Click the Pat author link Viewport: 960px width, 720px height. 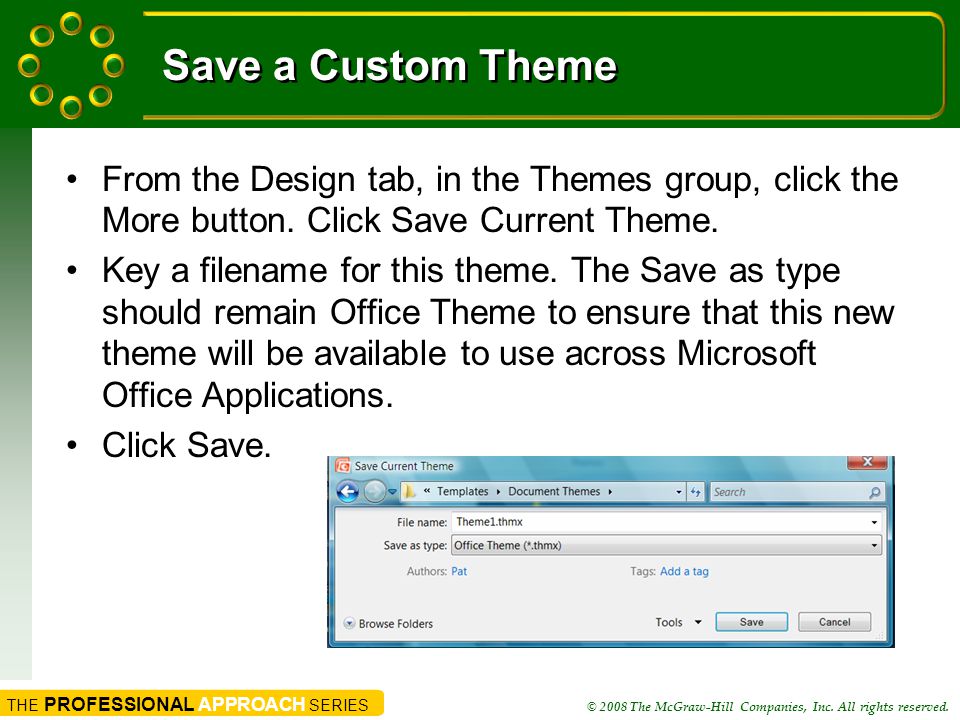(x=459, y=571)
